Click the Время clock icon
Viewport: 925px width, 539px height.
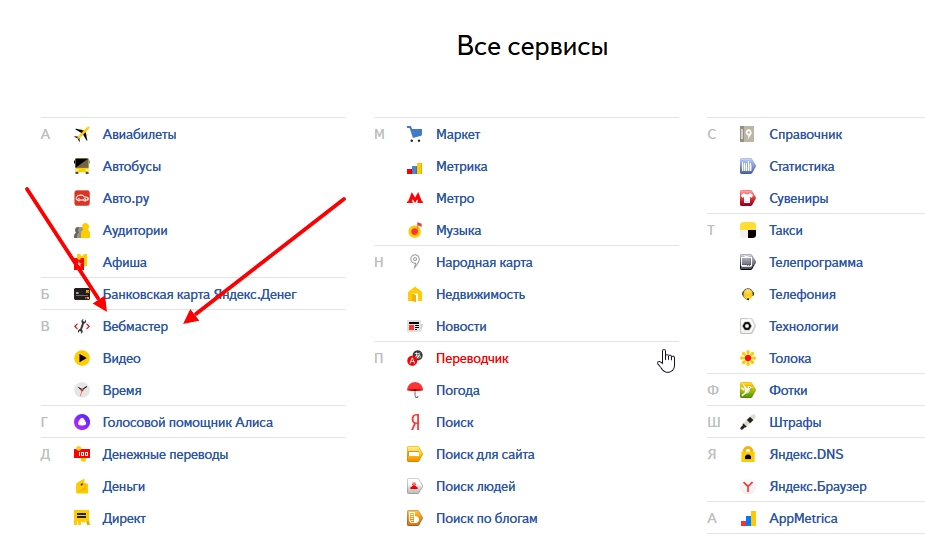point(81,390)
